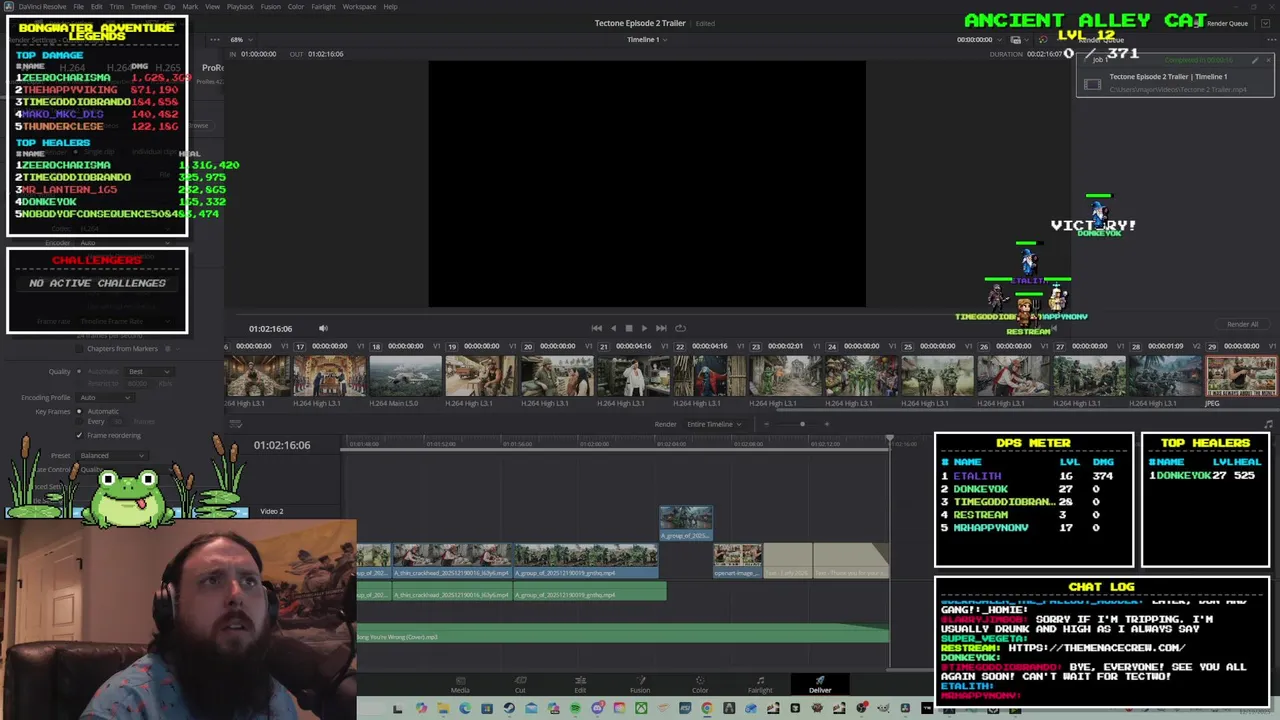Open Chrome in the taskbar
Screen dimensions: 1280x720
point(707,709)
